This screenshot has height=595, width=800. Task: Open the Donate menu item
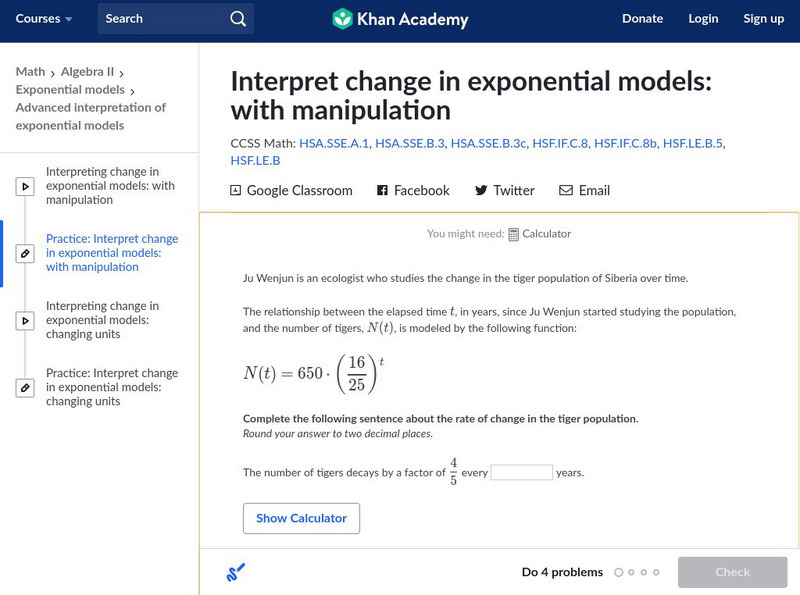[642, 19]
